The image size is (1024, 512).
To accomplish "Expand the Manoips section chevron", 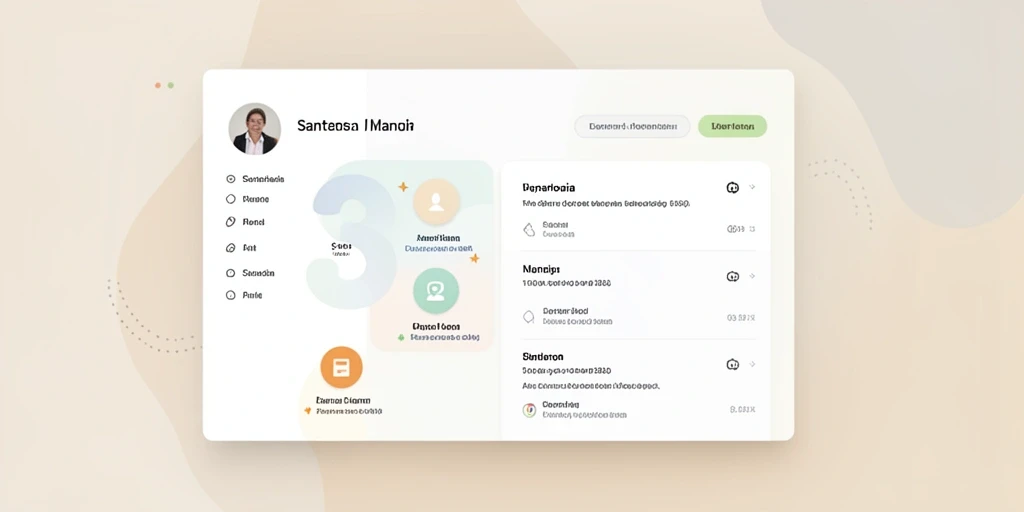I will [752, 276].
